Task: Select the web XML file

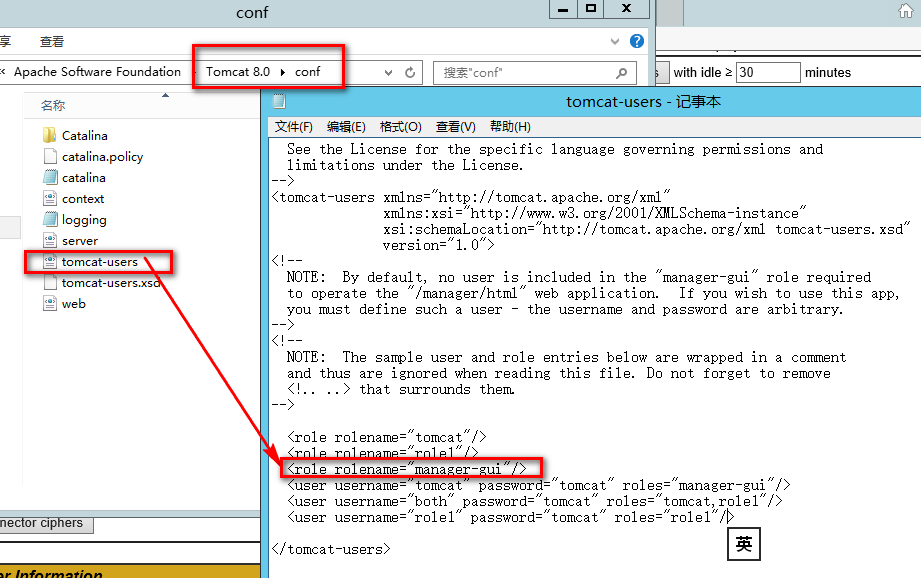Action: coord(73,304)
